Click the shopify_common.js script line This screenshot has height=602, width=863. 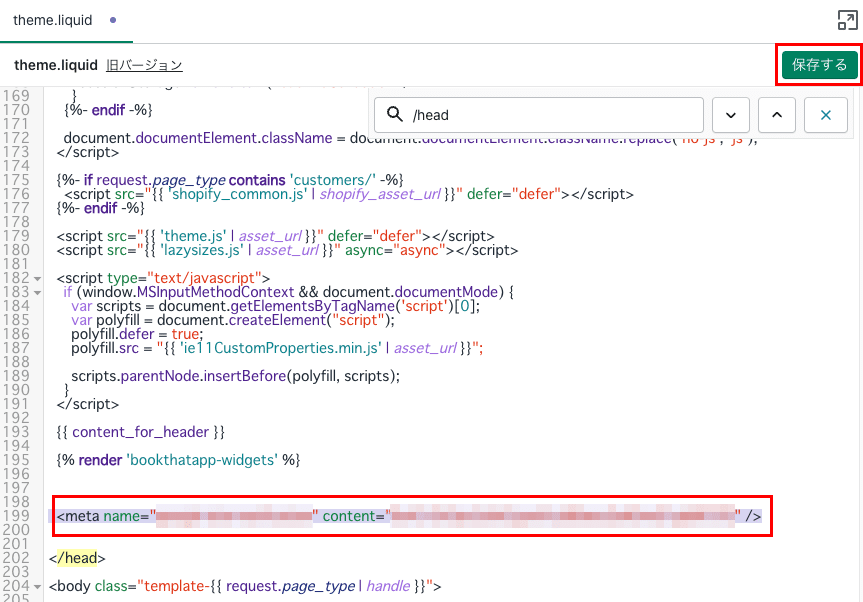click(x=349, y=194)
